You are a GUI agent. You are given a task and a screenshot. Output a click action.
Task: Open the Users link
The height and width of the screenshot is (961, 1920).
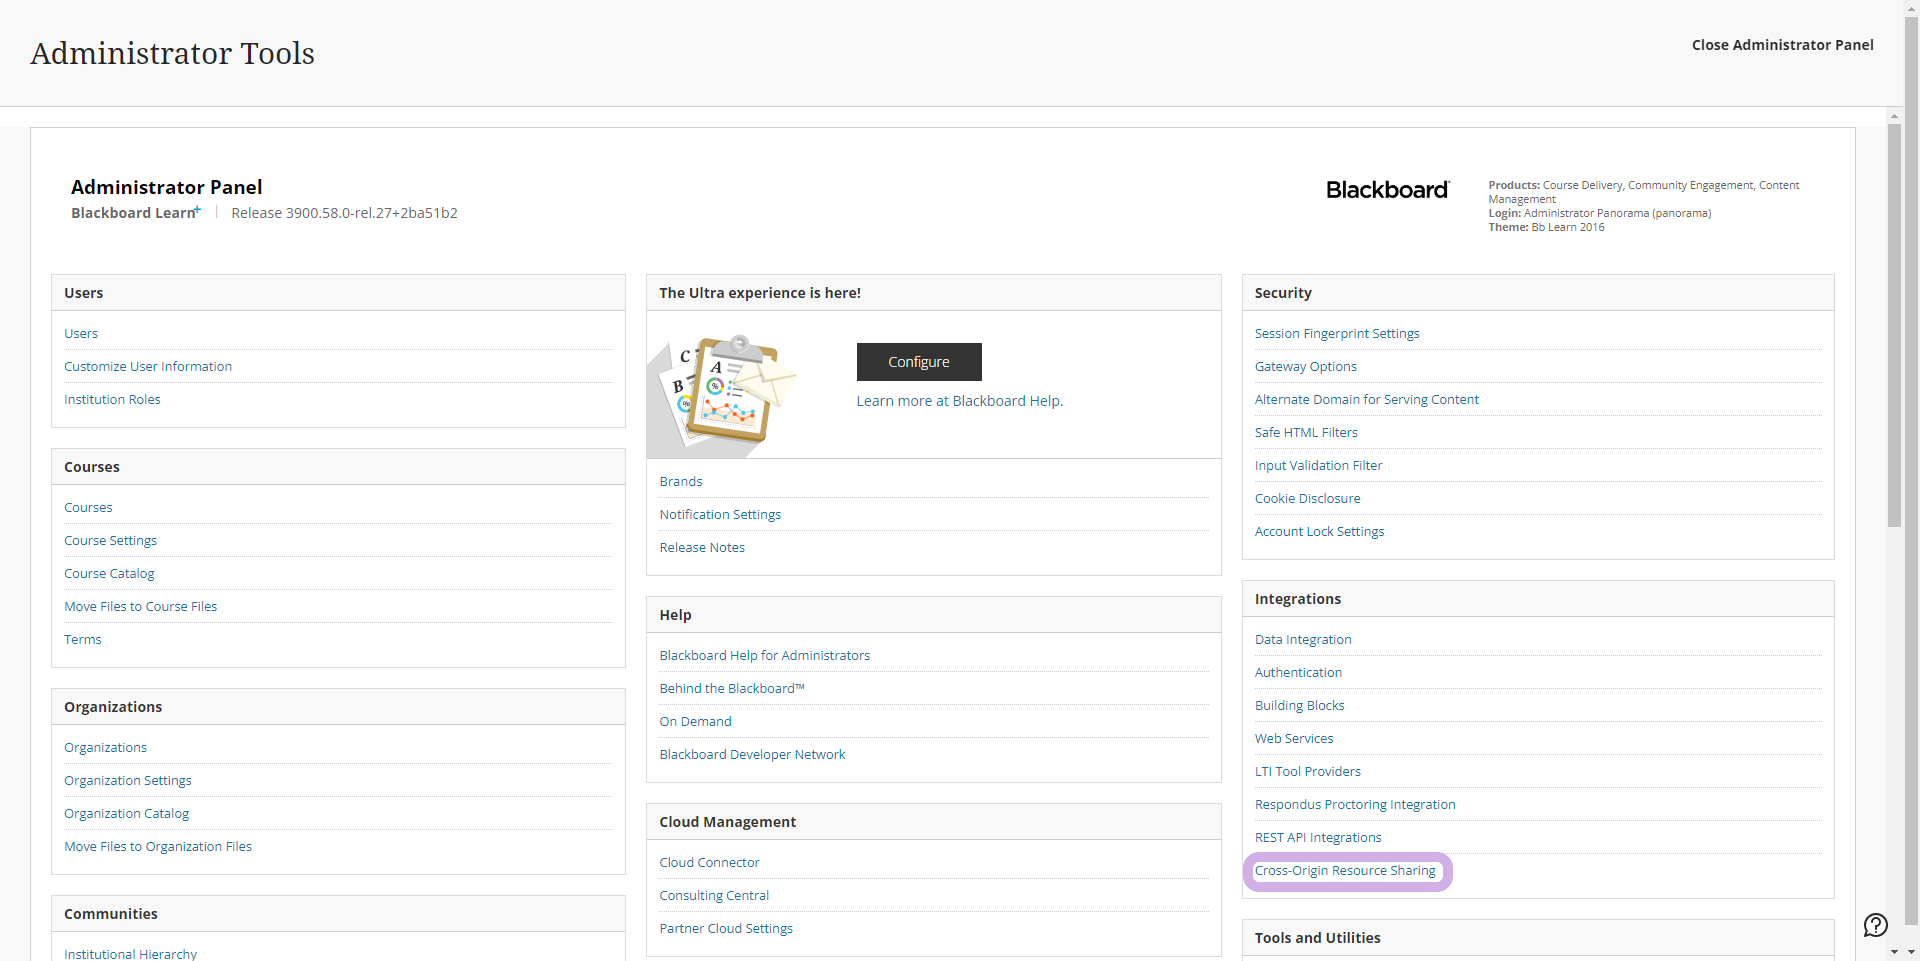point(81,334)
